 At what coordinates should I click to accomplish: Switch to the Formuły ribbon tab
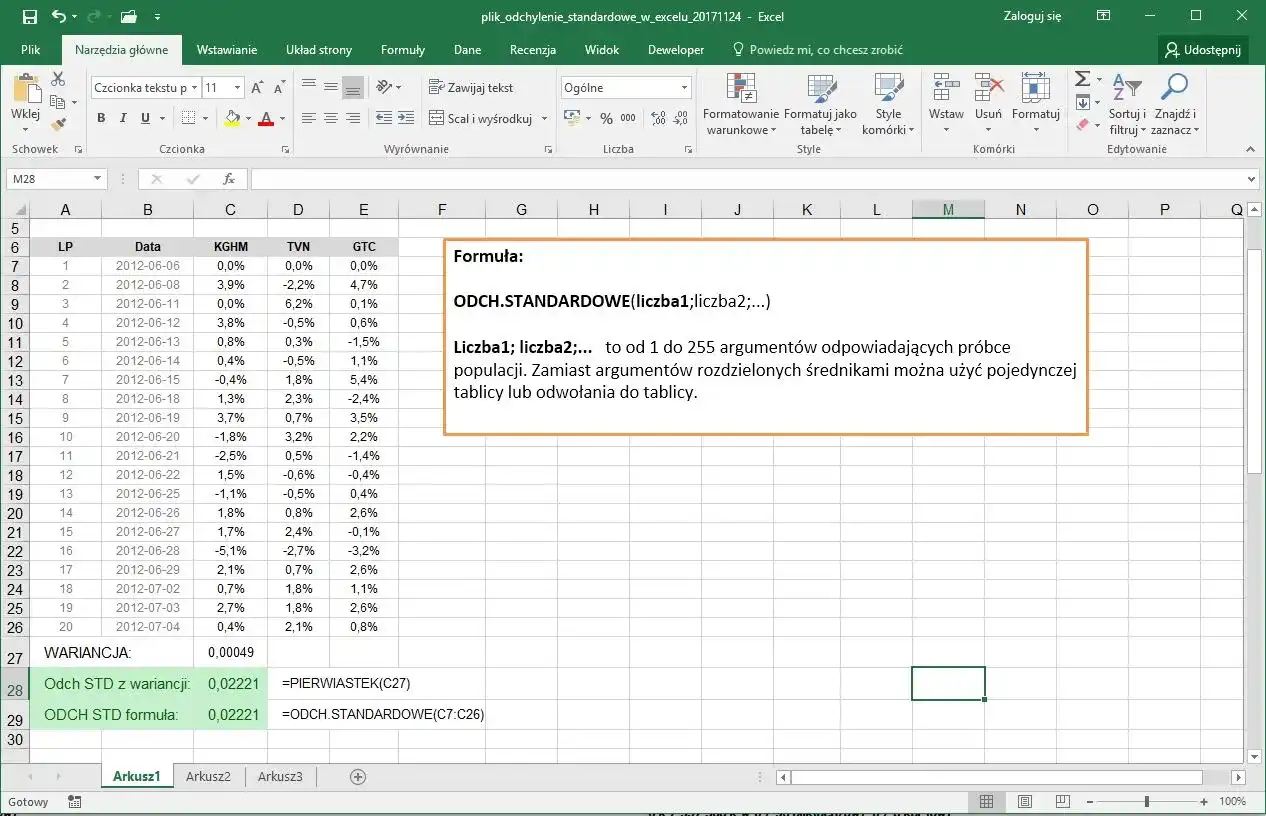tap(402, 49)
